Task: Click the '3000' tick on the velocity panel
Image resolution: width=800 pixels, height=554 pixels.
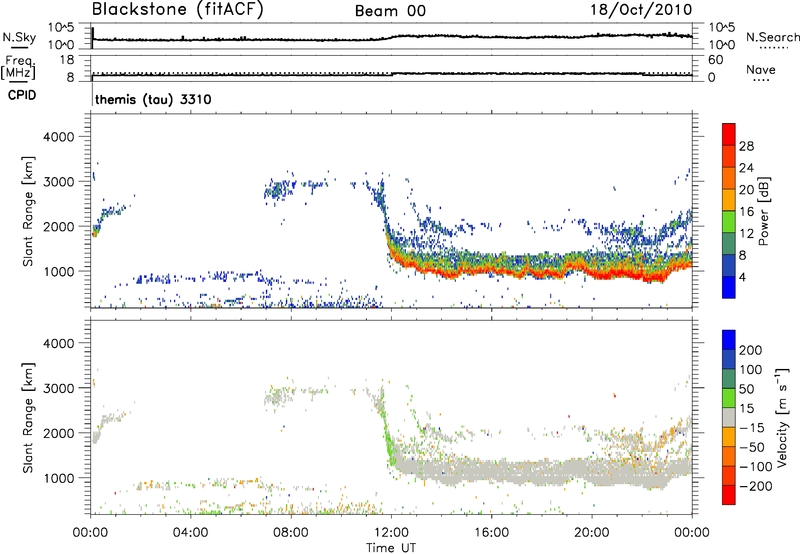Action: (x=59, y=388)
